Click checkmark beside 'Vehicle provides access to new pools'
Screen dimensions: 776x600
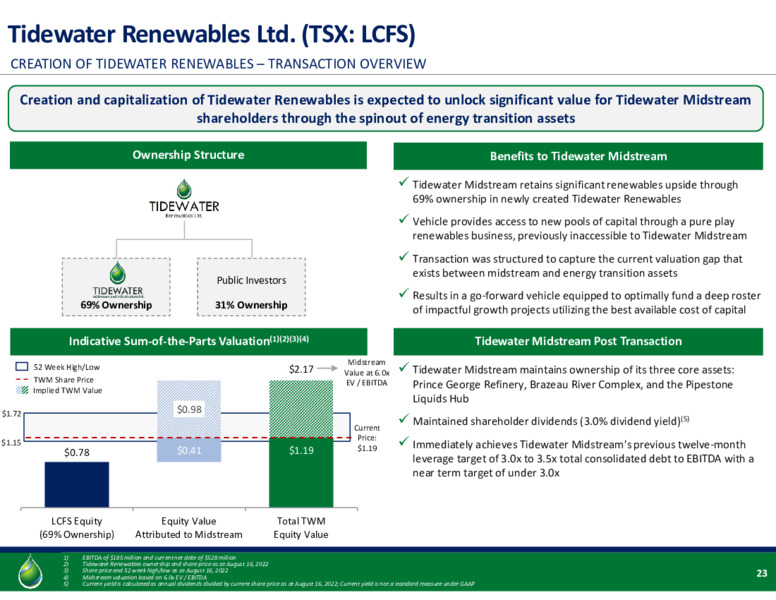tap(404, 219)
